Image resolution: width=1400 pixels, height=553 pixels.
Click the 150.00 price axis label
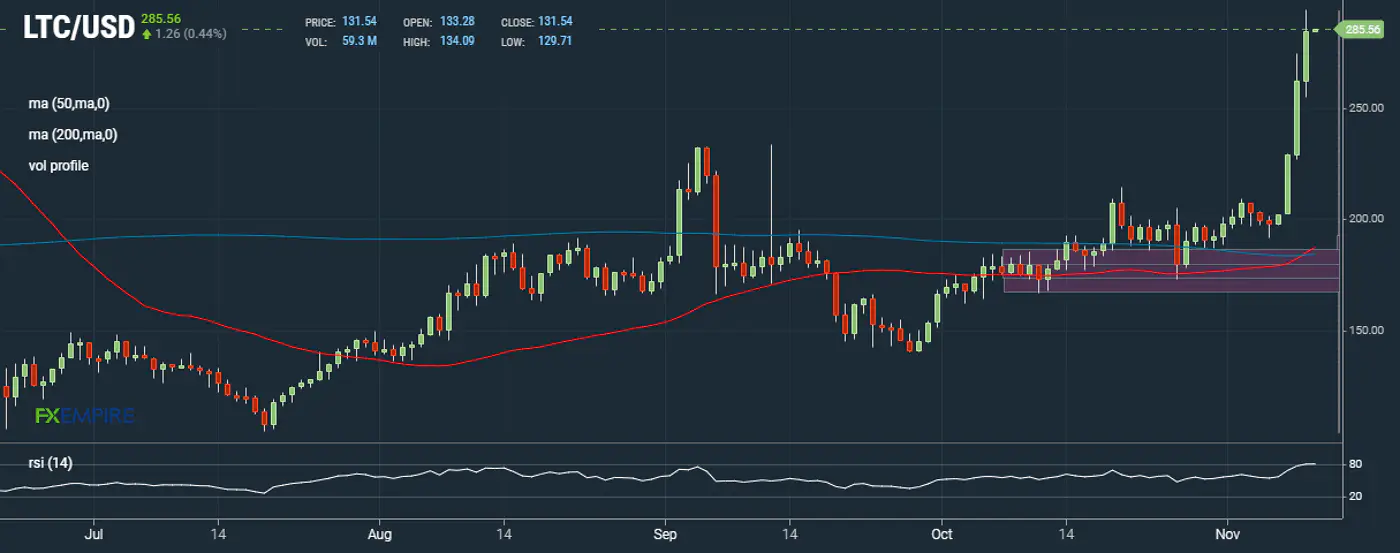1364,330
